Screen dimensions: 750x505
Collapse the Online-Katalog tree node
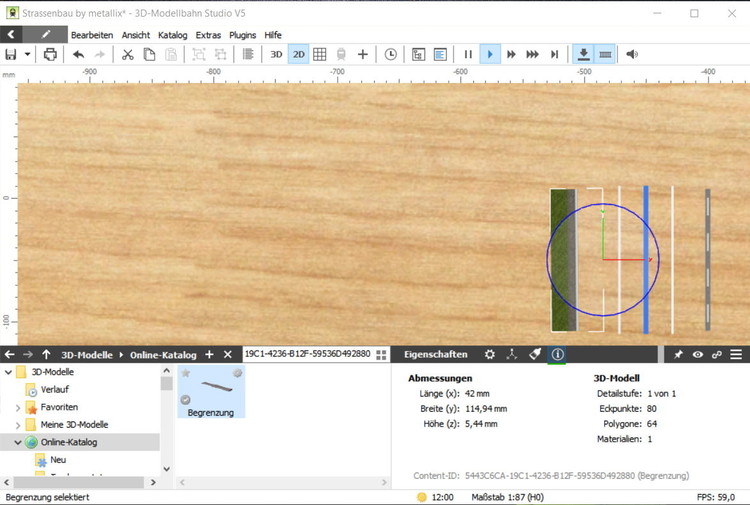point(18,442)
